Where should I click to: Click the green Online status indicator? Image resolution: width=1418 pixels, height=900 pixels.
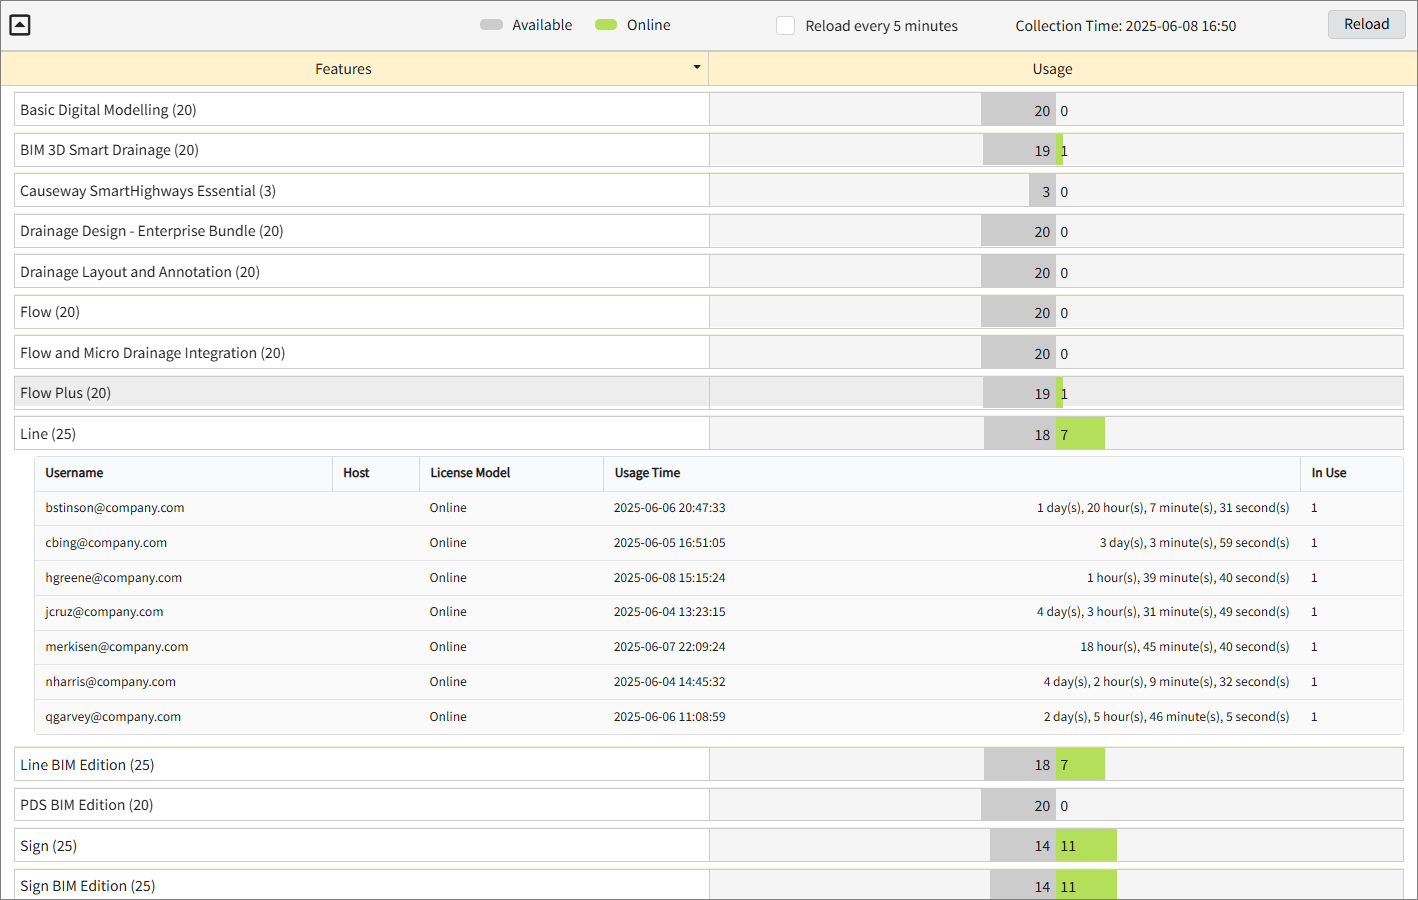pyautogui.click(x=606, y=24)
